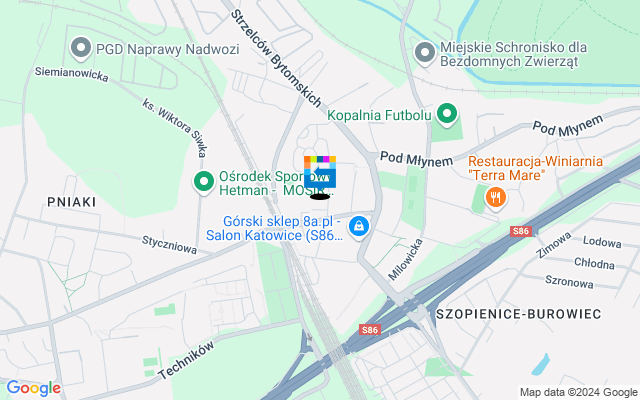
Task: Select the SZOPIENICE-BUROWIEC district label
Action: click(x=519, y=314)
